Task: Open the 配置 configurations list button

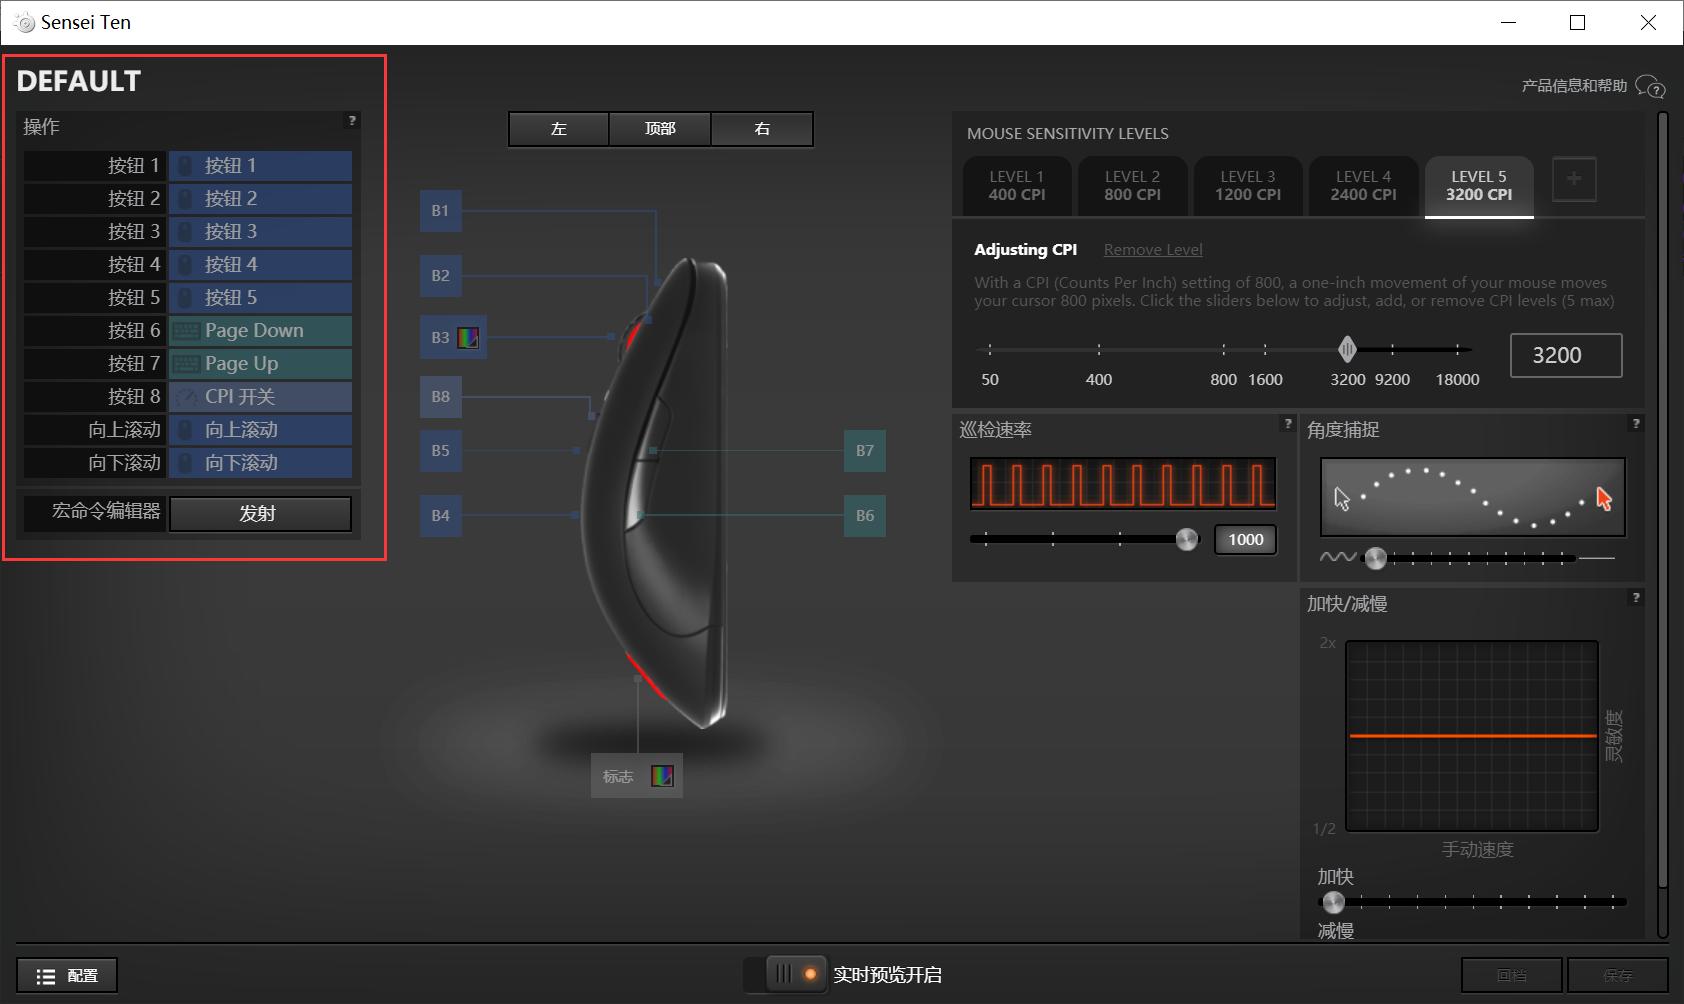Action: [67, 975]
